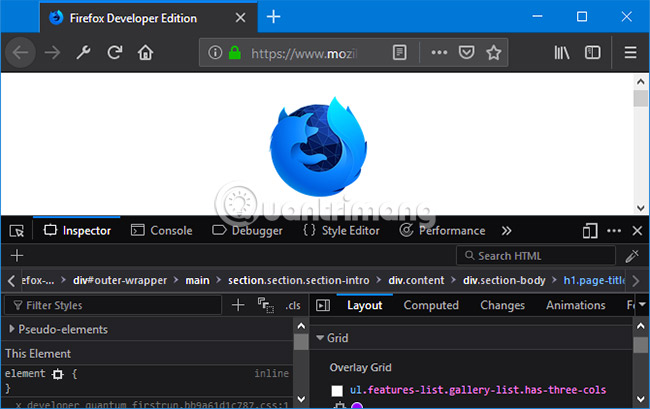This screenshot has height=409, width=650.
Task: Open the Performance tab
Action: (x=442, y=230)
